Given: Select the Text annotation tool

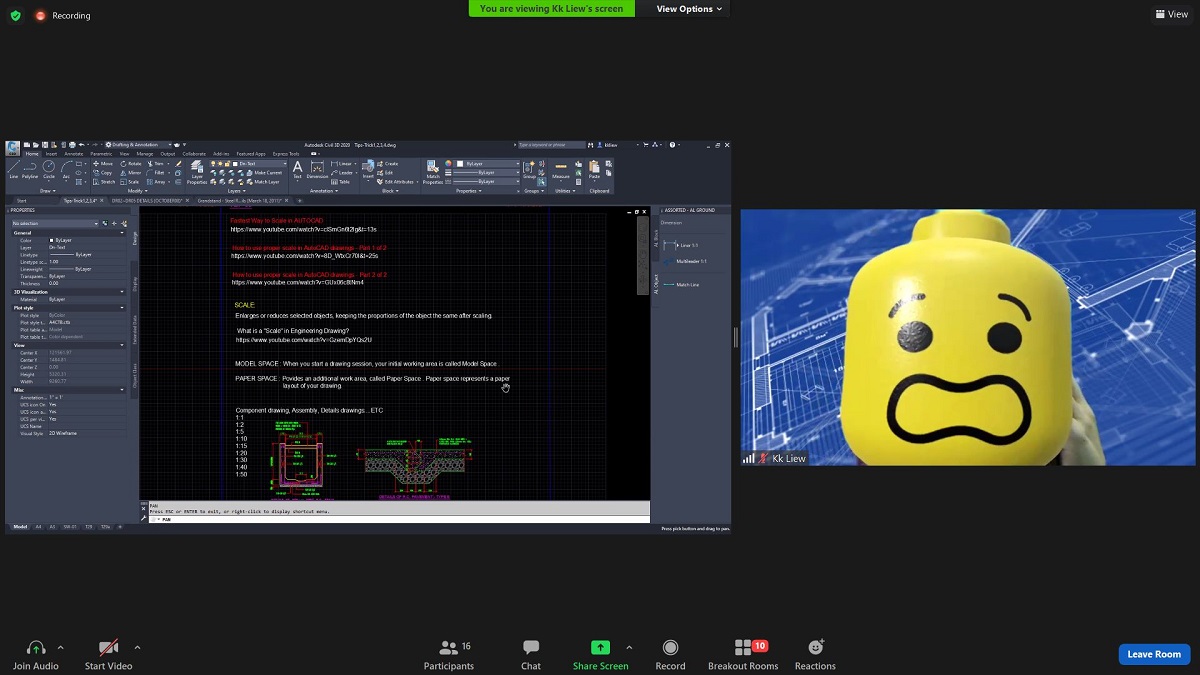Looking at the screenshot, I should tap(297, 169).
